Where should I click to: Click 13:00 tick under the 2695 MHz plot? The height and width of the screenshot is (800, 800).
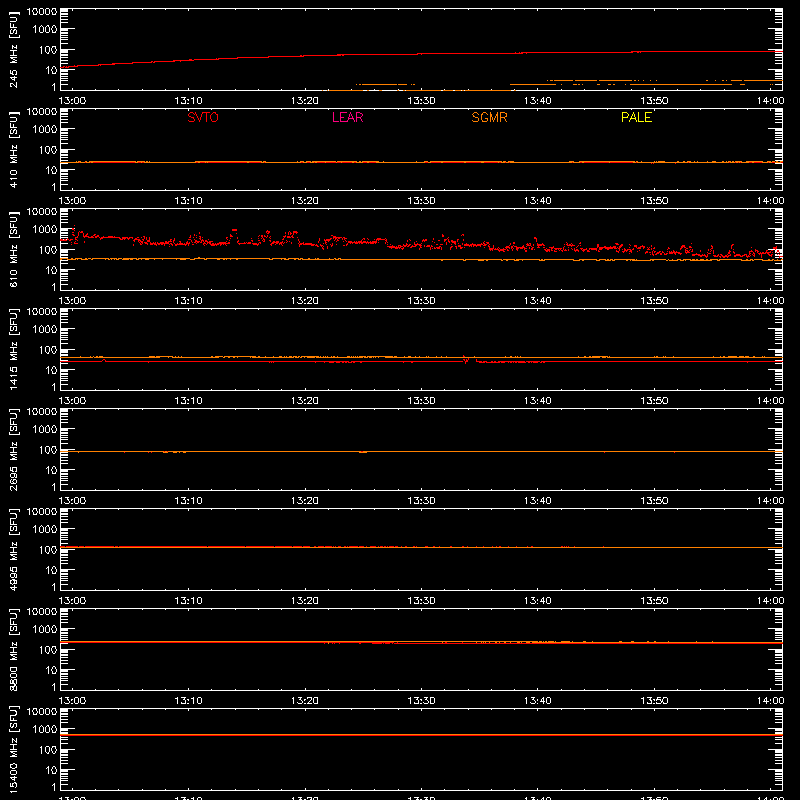click(x=72, y=501)
